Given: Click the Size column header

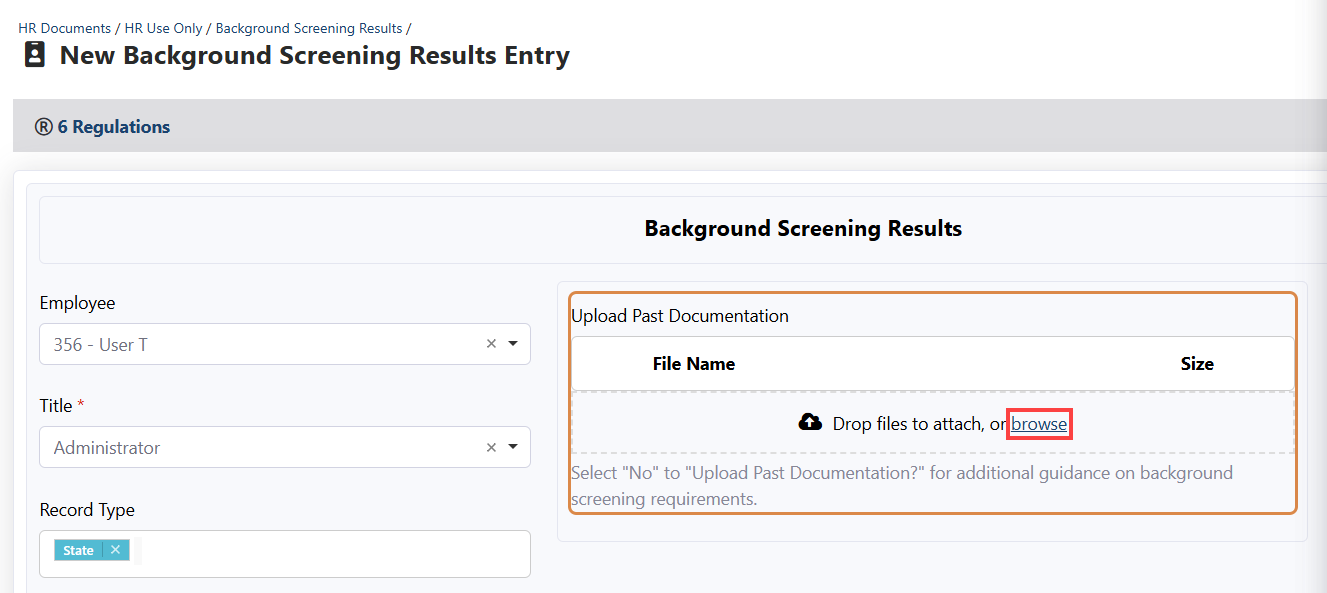Looking at the screenshot, I should tap(1196, 364).
